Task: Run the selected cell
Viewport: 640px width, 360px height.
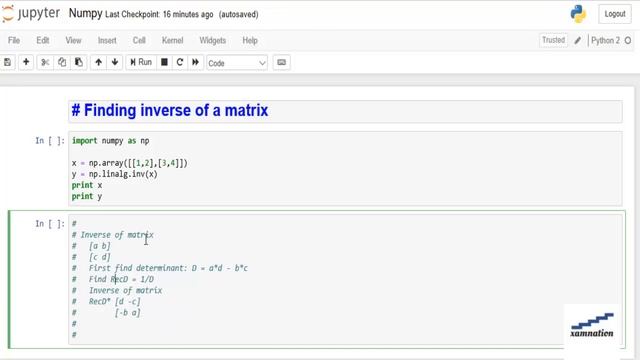Action: click(x=141, y=62)
